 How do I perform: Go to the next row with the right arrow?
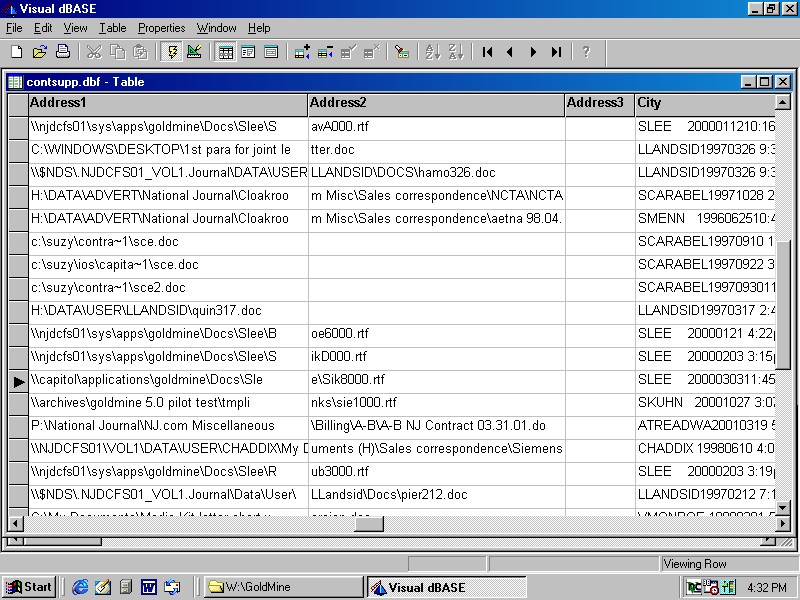click(x=533, y=52)
